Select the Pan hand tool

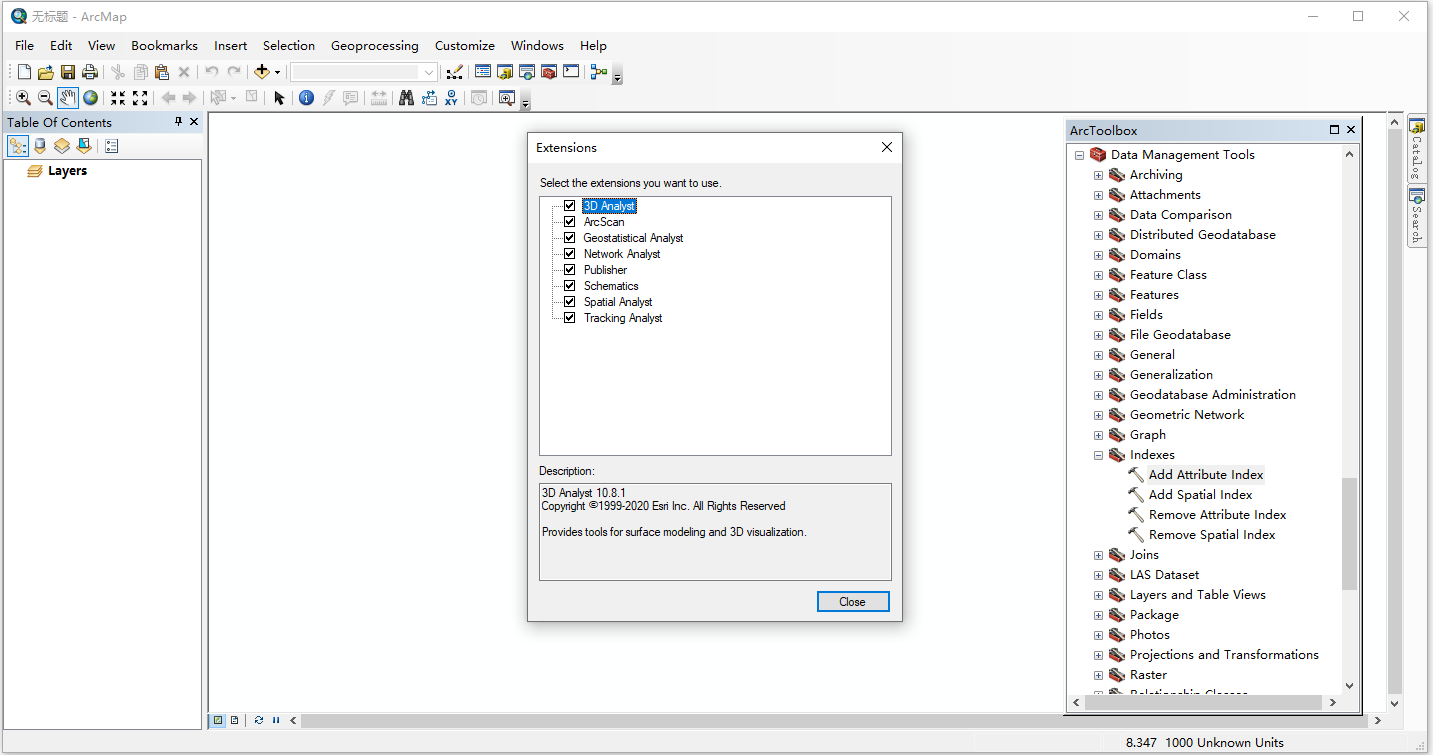[68, 98]
